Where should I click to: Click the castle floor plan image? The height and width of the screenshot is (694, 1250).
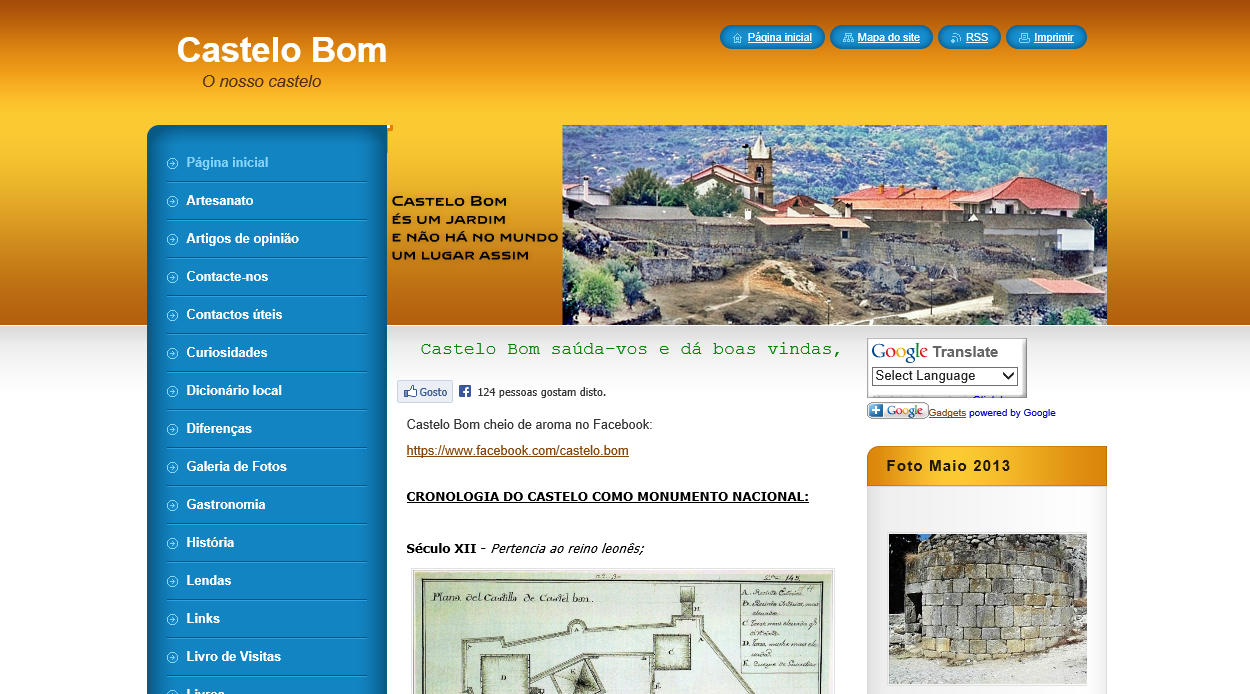622,632
